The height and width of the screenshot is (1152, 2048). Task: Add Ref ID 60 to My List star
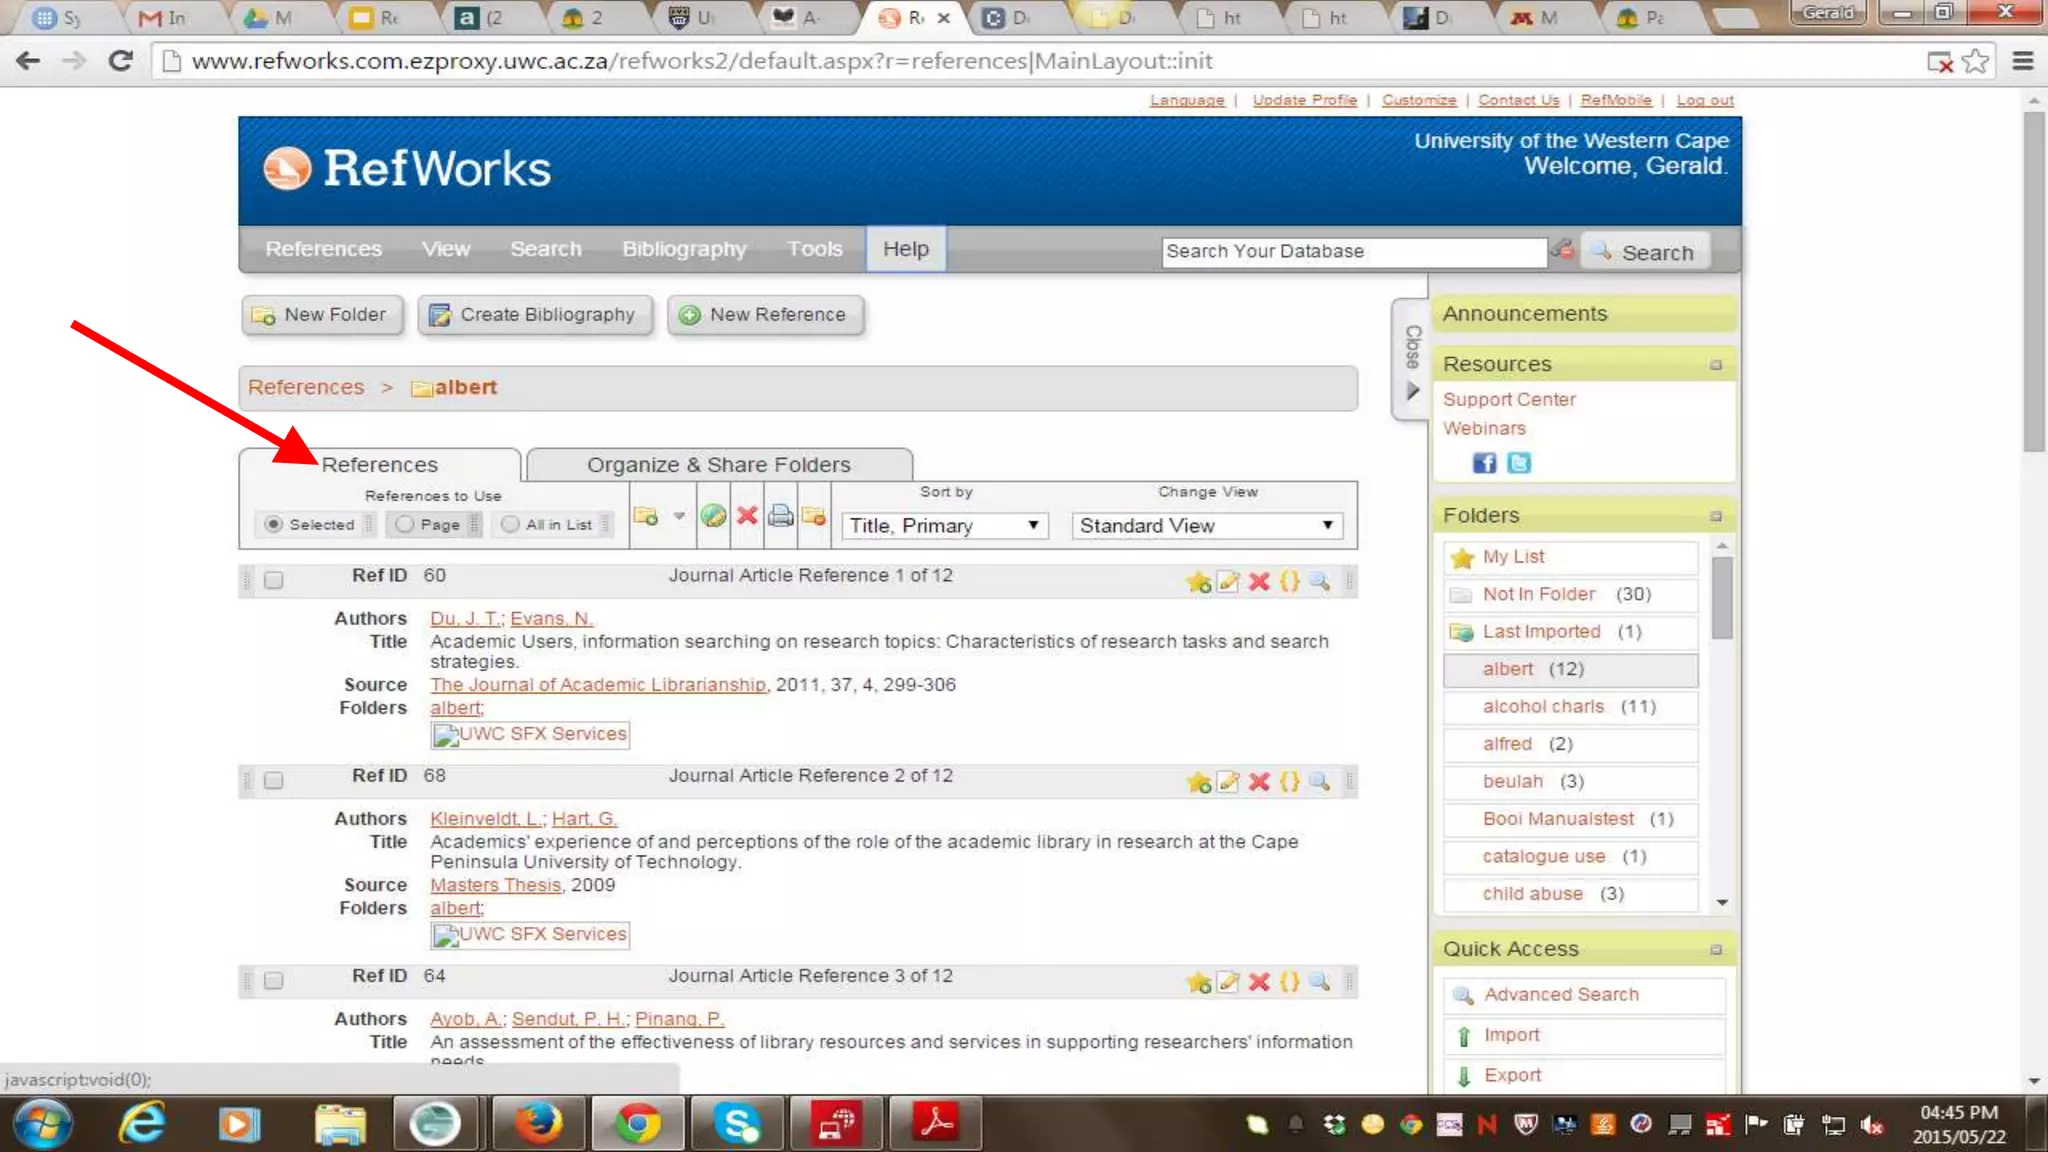[x=1198, y=582]
